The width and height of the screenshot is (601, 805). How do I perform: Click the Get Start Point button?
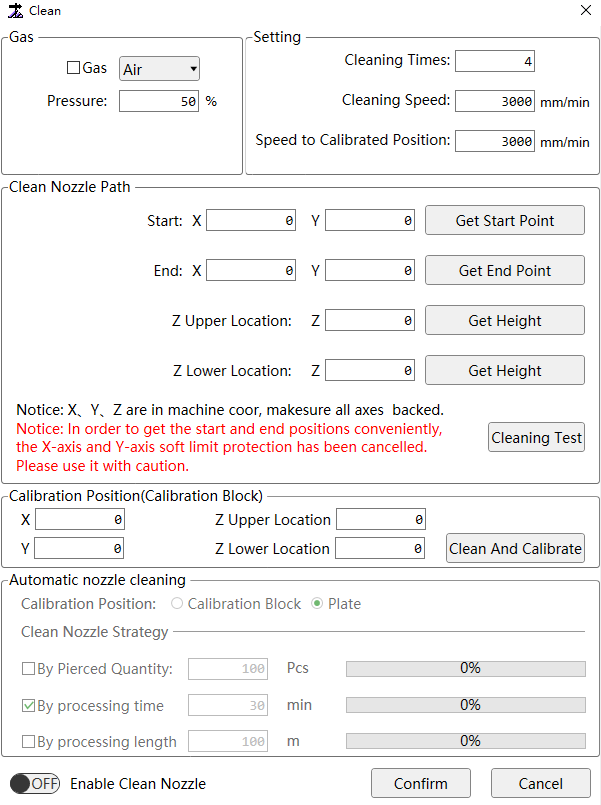505,220
